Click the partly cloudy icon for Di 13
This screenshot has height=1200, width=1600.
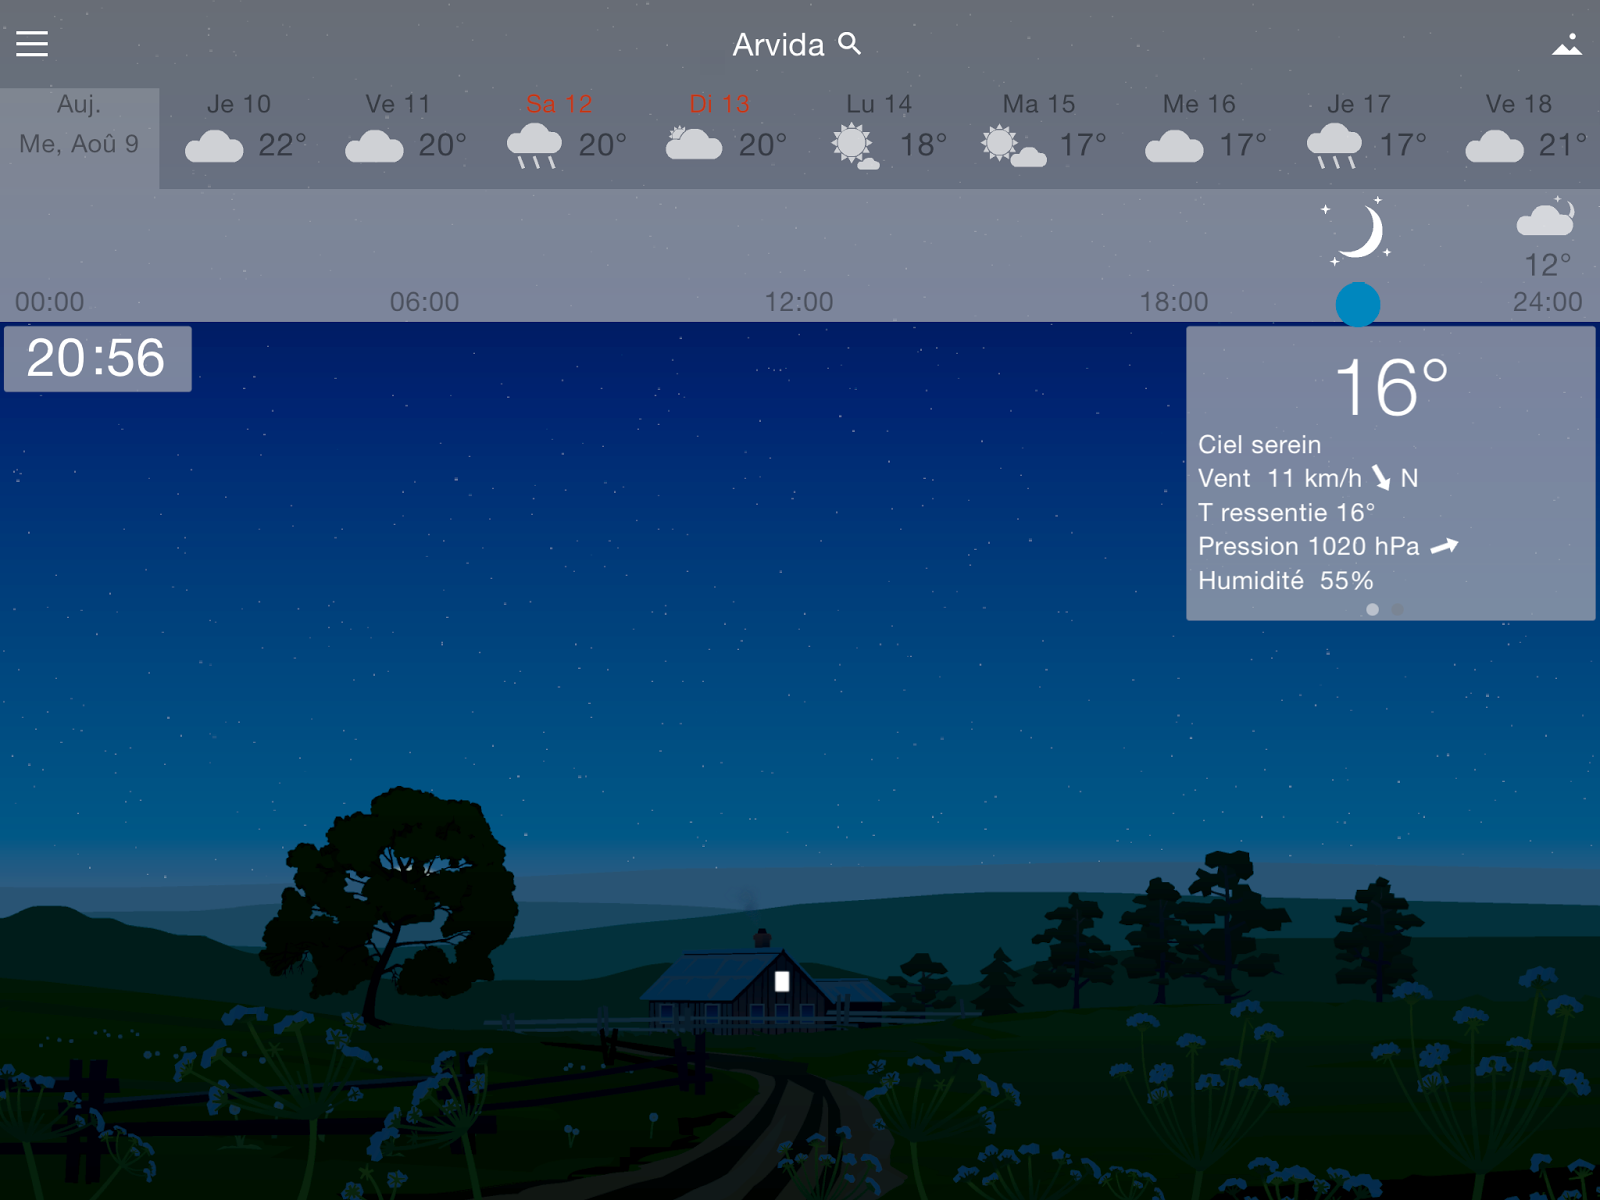pos(694,144)
